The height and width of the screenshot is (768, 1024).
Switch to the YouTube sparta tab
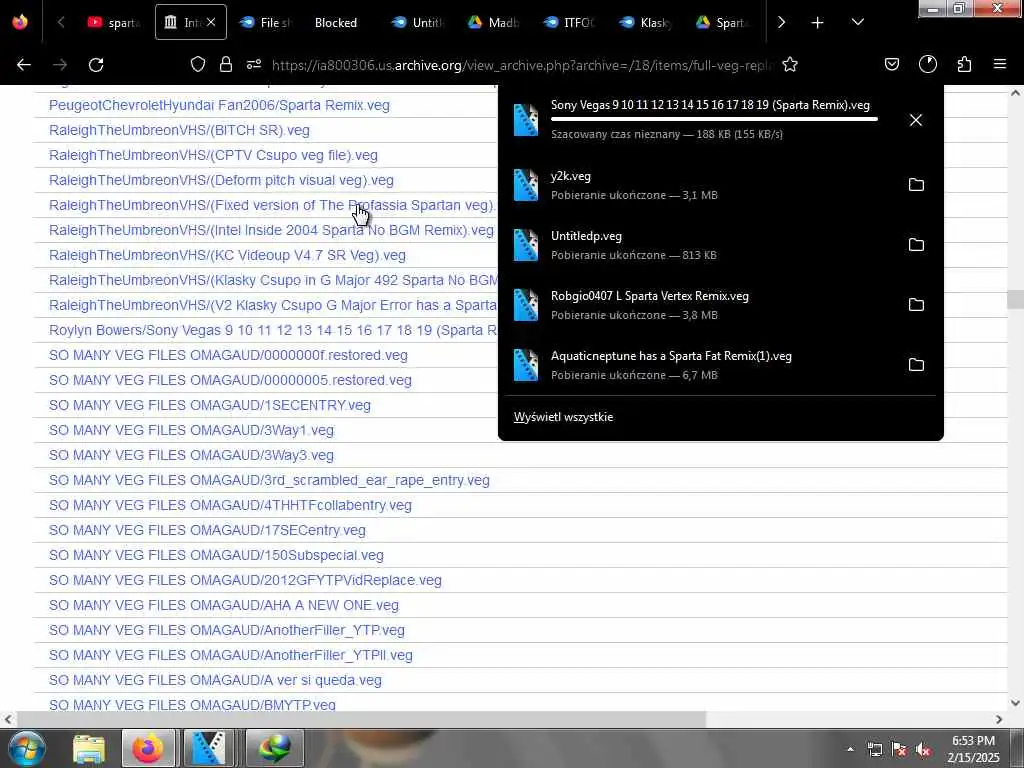[113, 23]
